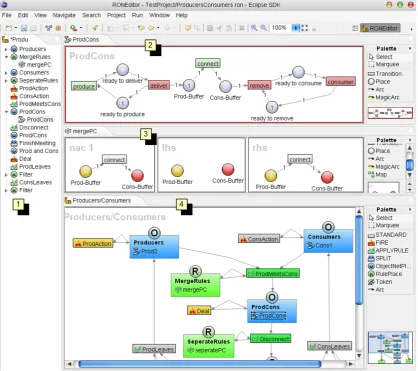Click the green Disconnect transition in diagram
Screen dimensions: 418x371
tap(270, 339)
